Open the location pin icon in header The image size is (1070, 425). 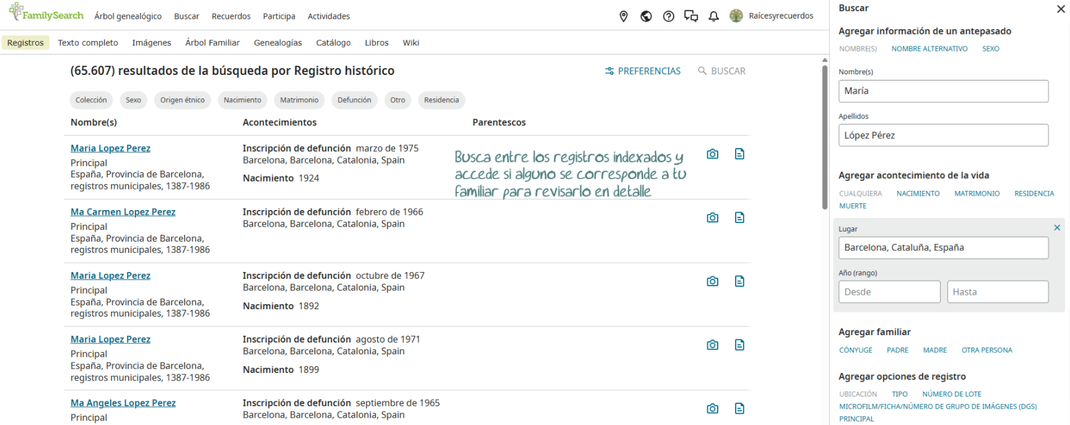point(623,16)
